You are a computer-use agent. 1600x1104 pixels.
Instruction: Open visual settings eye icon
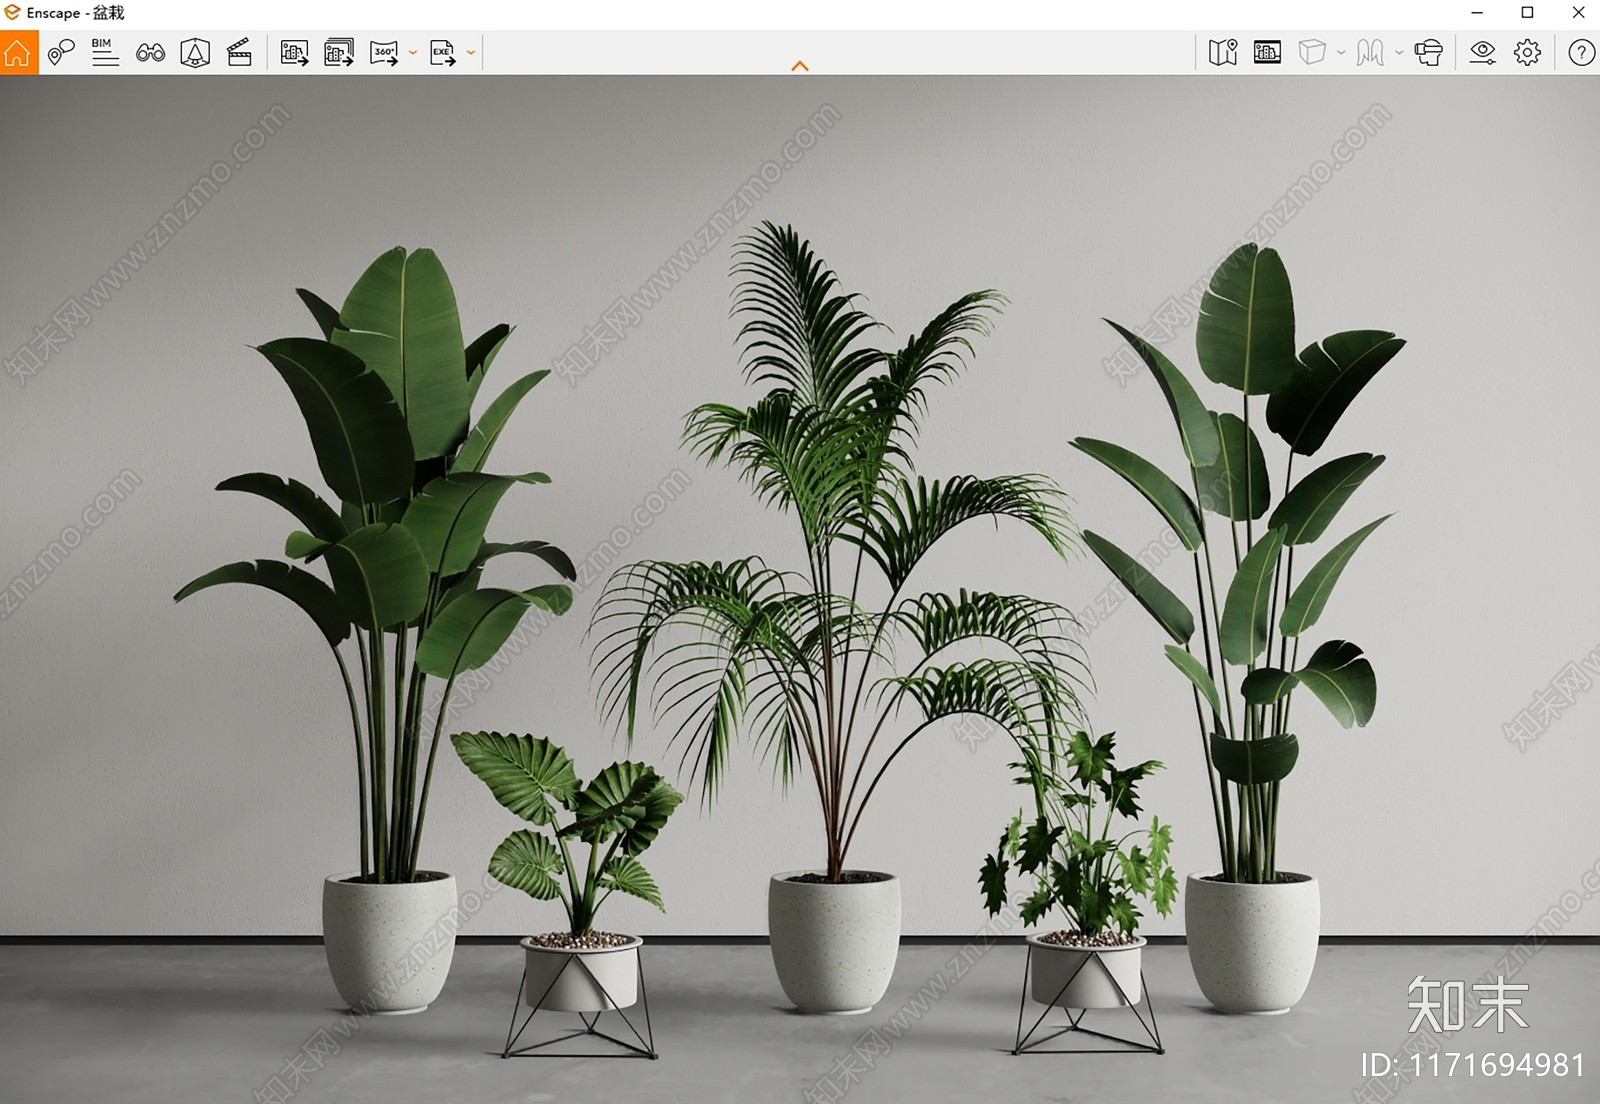tap(1483, 52)
